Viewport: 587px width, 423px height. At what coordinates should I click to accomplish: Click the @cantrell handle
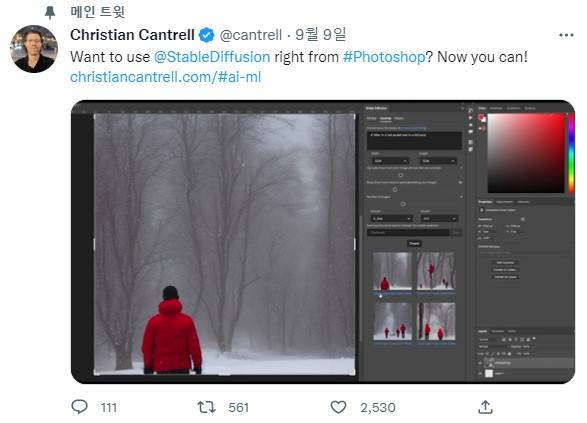click(251, 35)
